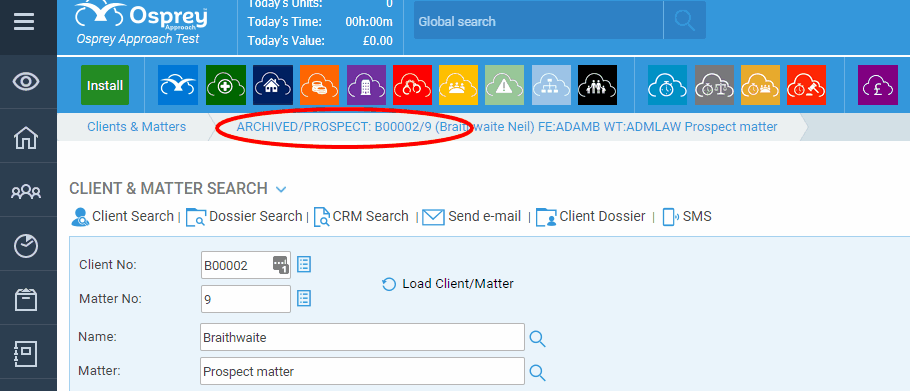The image size is (910, 391).
Task: Open Client Search
Action: pos(122,216)
